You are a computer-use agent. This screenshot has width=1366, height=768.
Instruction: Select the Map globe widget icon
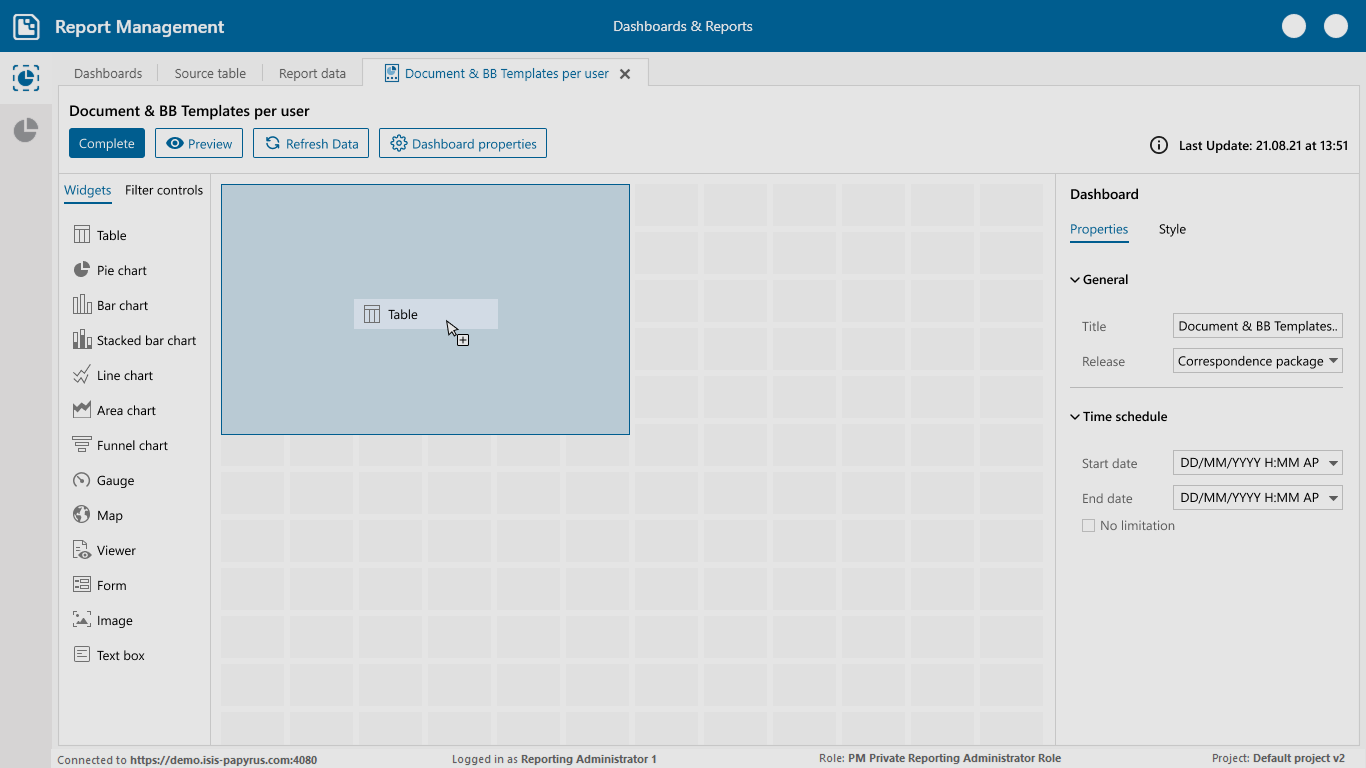tap(82, 515)
